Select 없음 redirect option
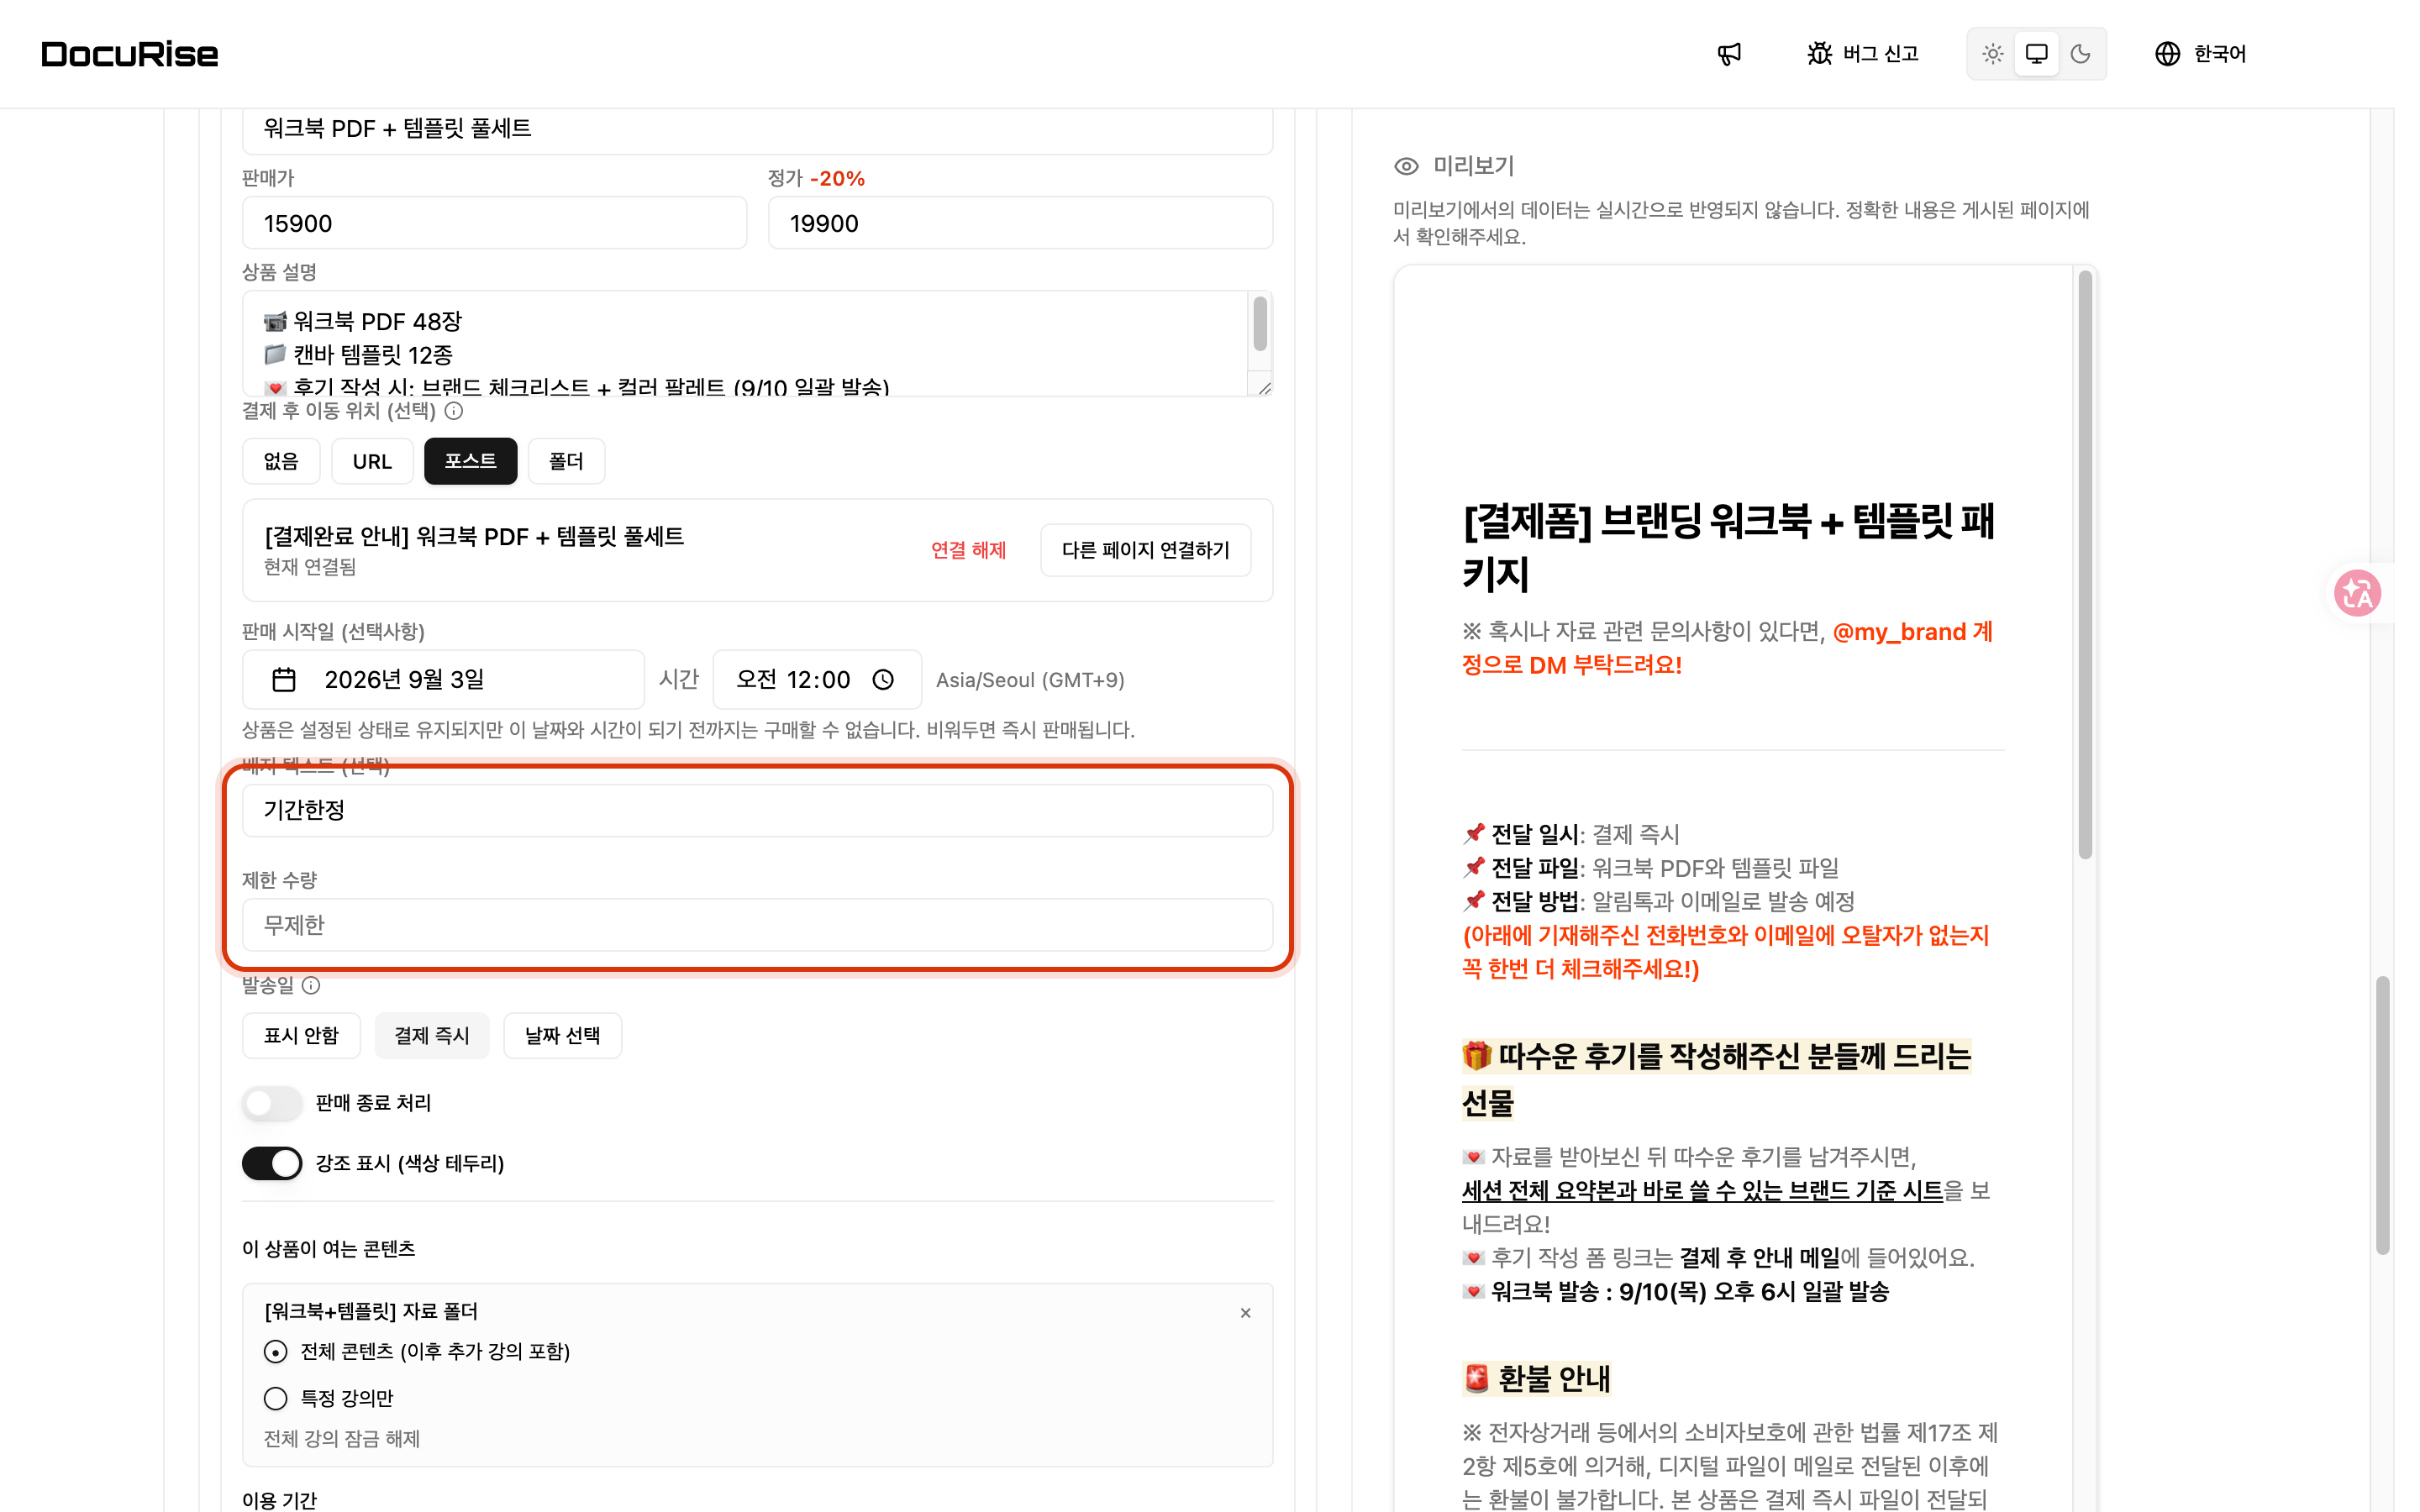Screen dimensions: 2420x1512 click(281, 461)
